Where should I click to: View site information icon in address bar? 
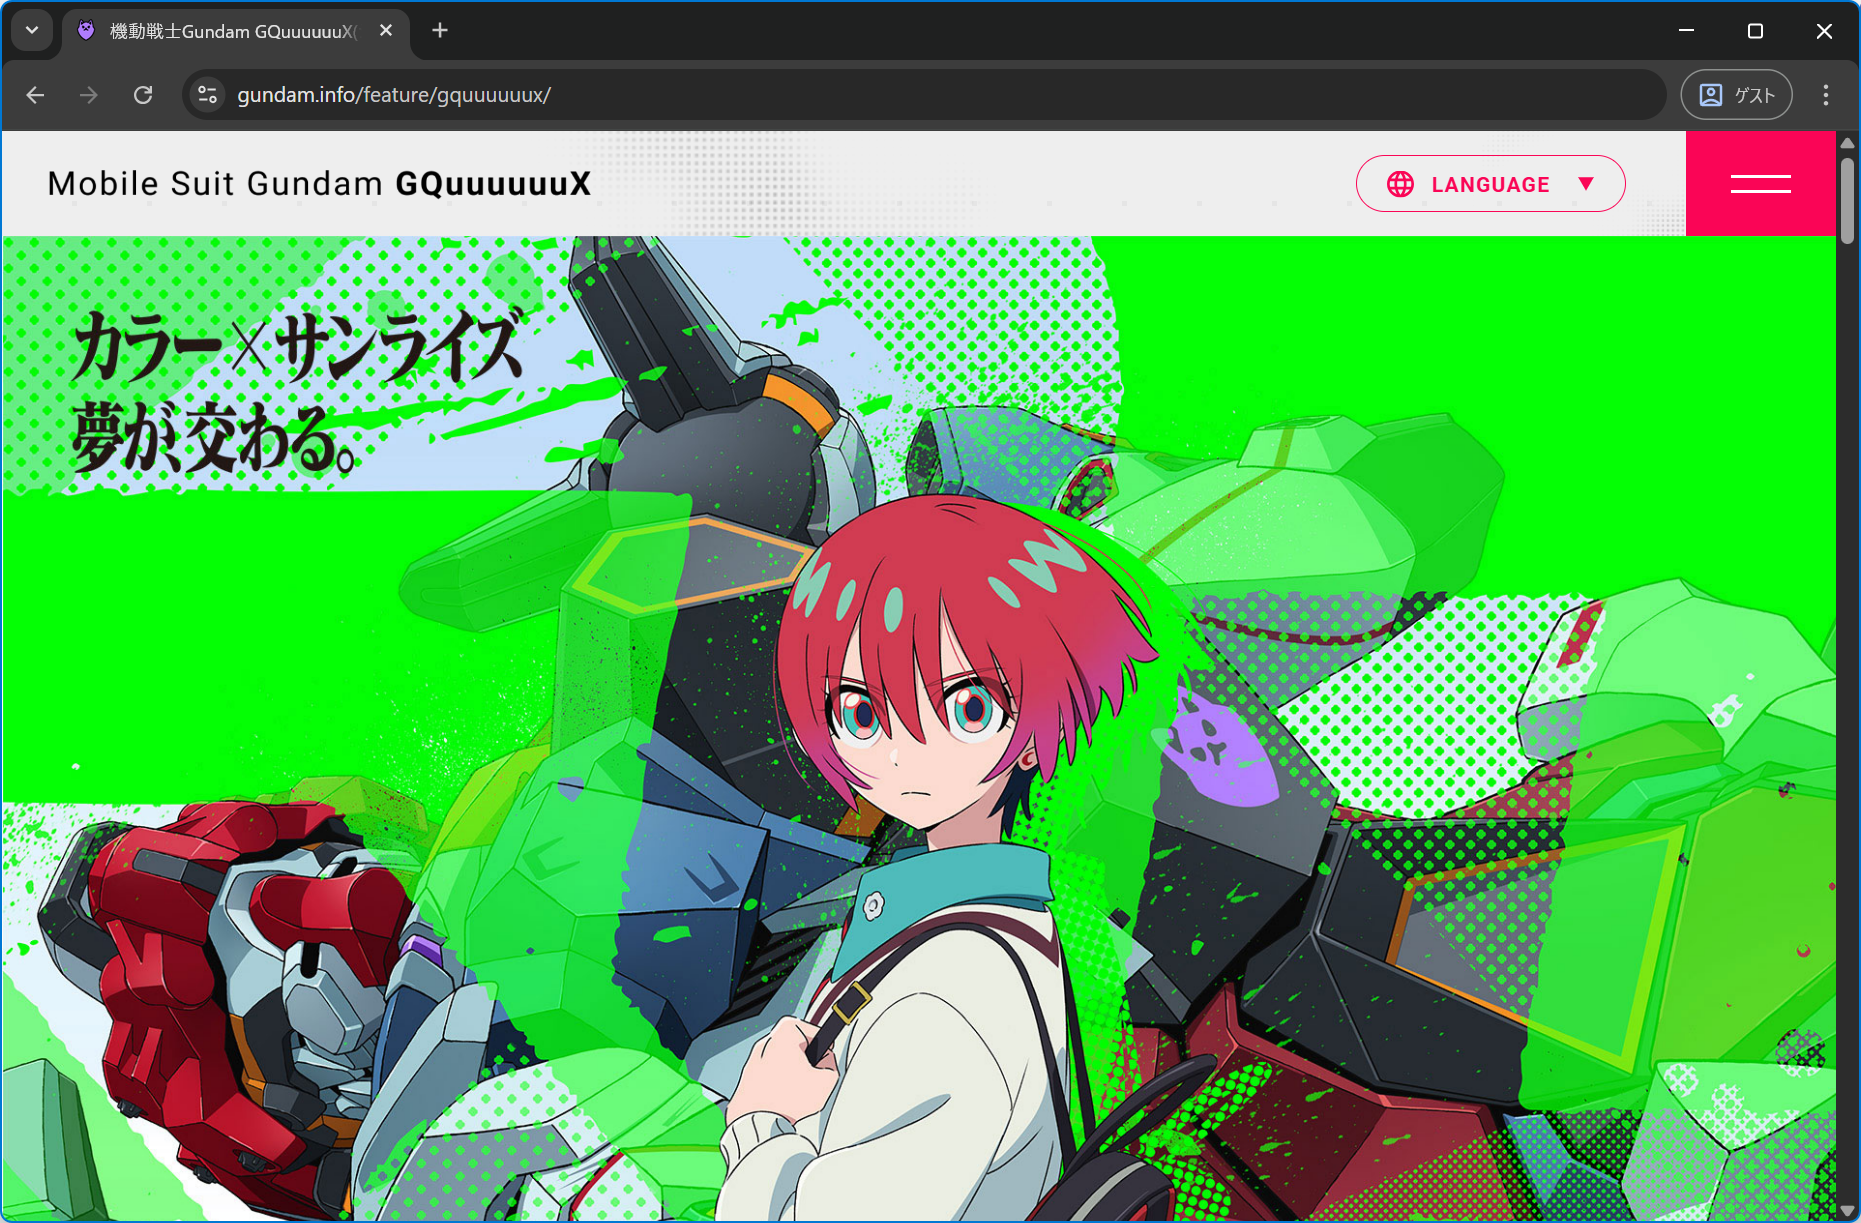coord(207,95)
